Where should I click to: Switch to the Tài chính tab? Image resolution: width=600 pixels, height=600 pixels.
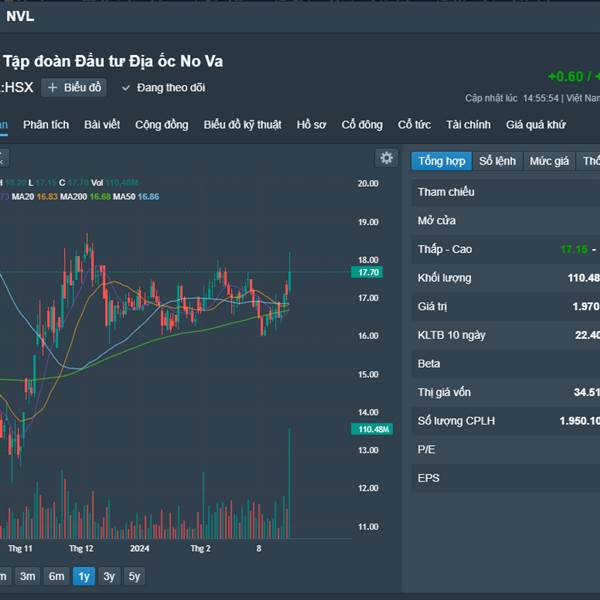[468, 125]
